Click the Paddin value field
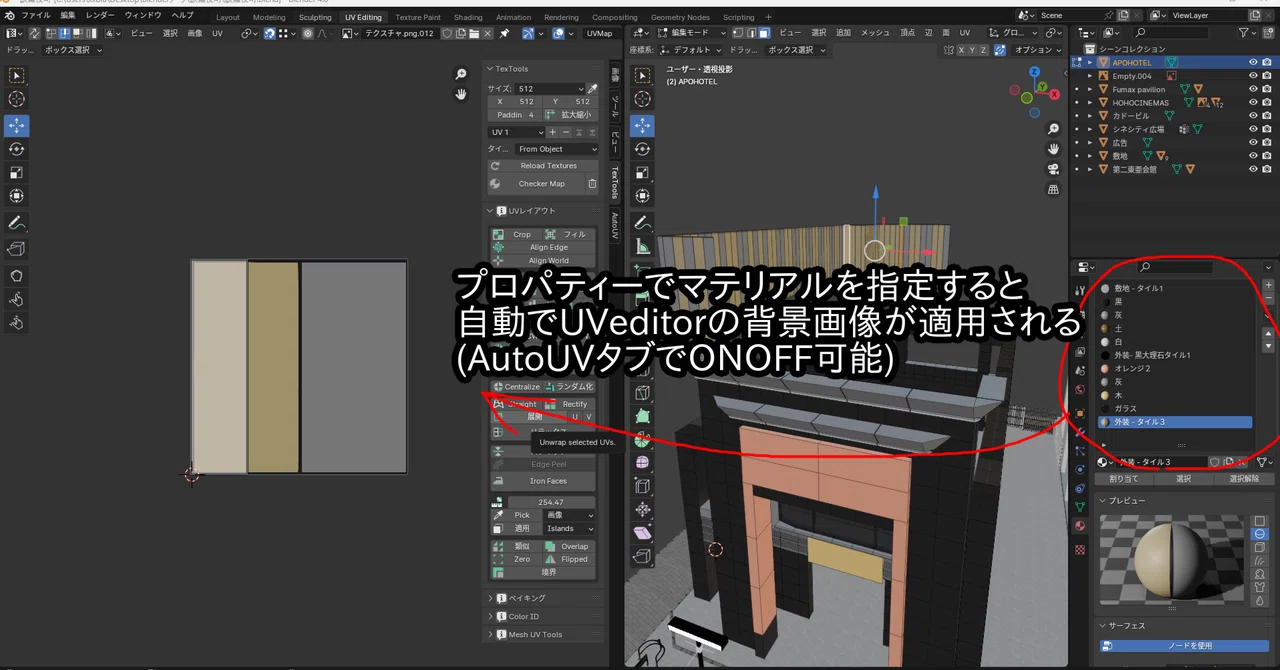Viewport: 1280px width, 670px height. point(515,115)
